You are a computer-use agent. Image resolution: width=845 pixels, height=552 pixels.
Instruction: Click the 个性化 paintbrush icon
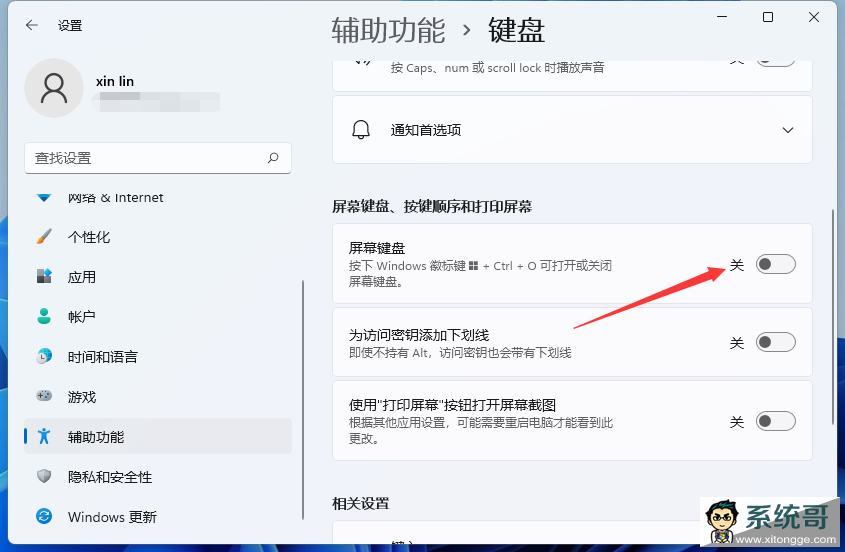click(44, 237)
